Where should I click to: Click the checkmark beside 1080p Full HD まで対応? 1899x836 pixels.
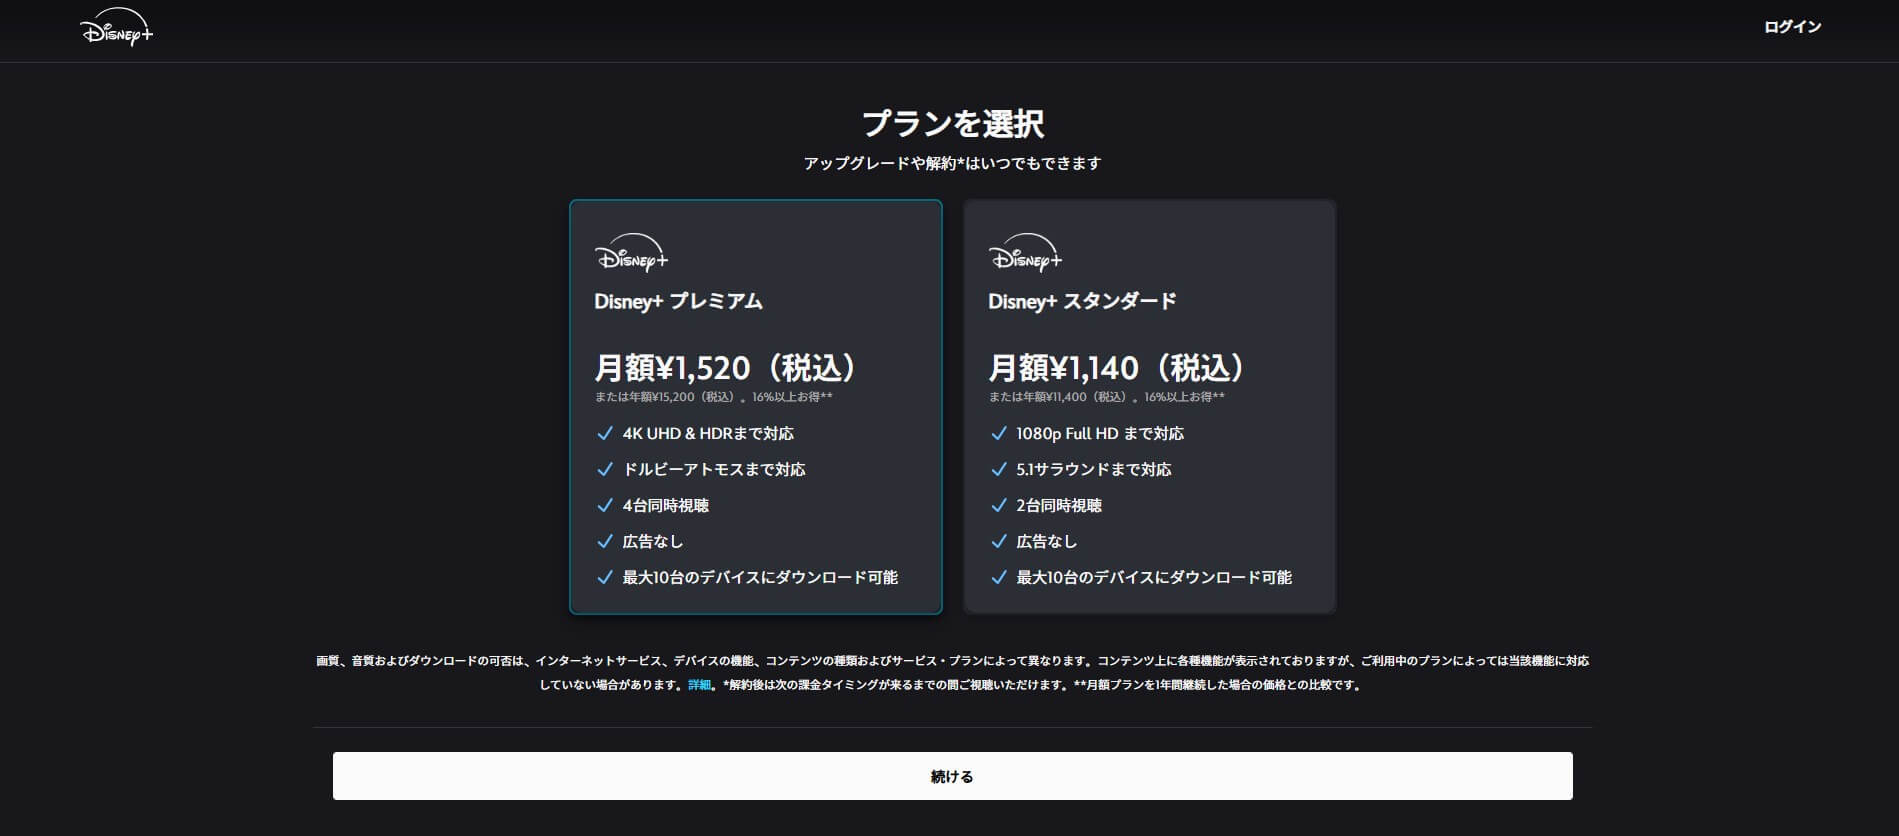[998, 433]
